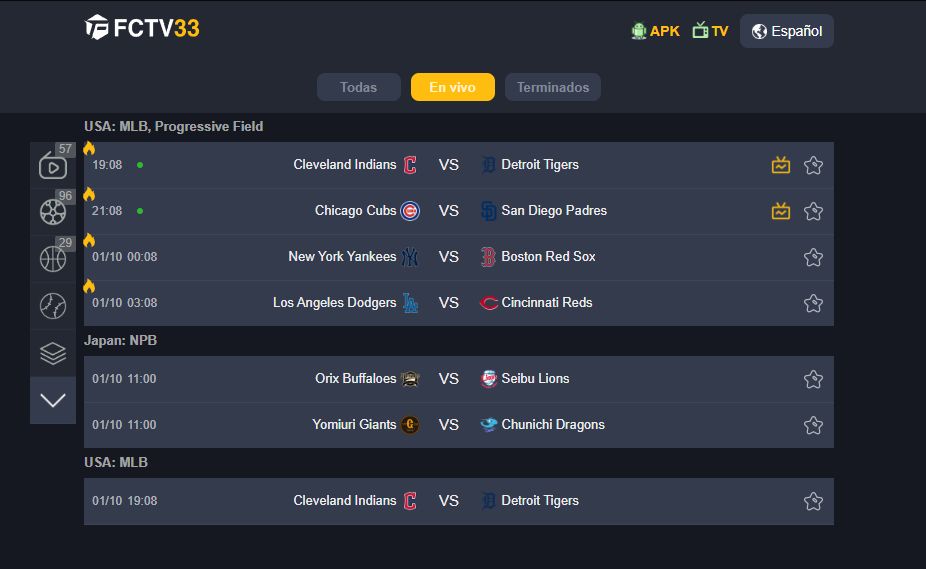Favorite the Cleveland Indians vs Detroit Tigers live match
The image size is (926, 569).
[813, 165]
